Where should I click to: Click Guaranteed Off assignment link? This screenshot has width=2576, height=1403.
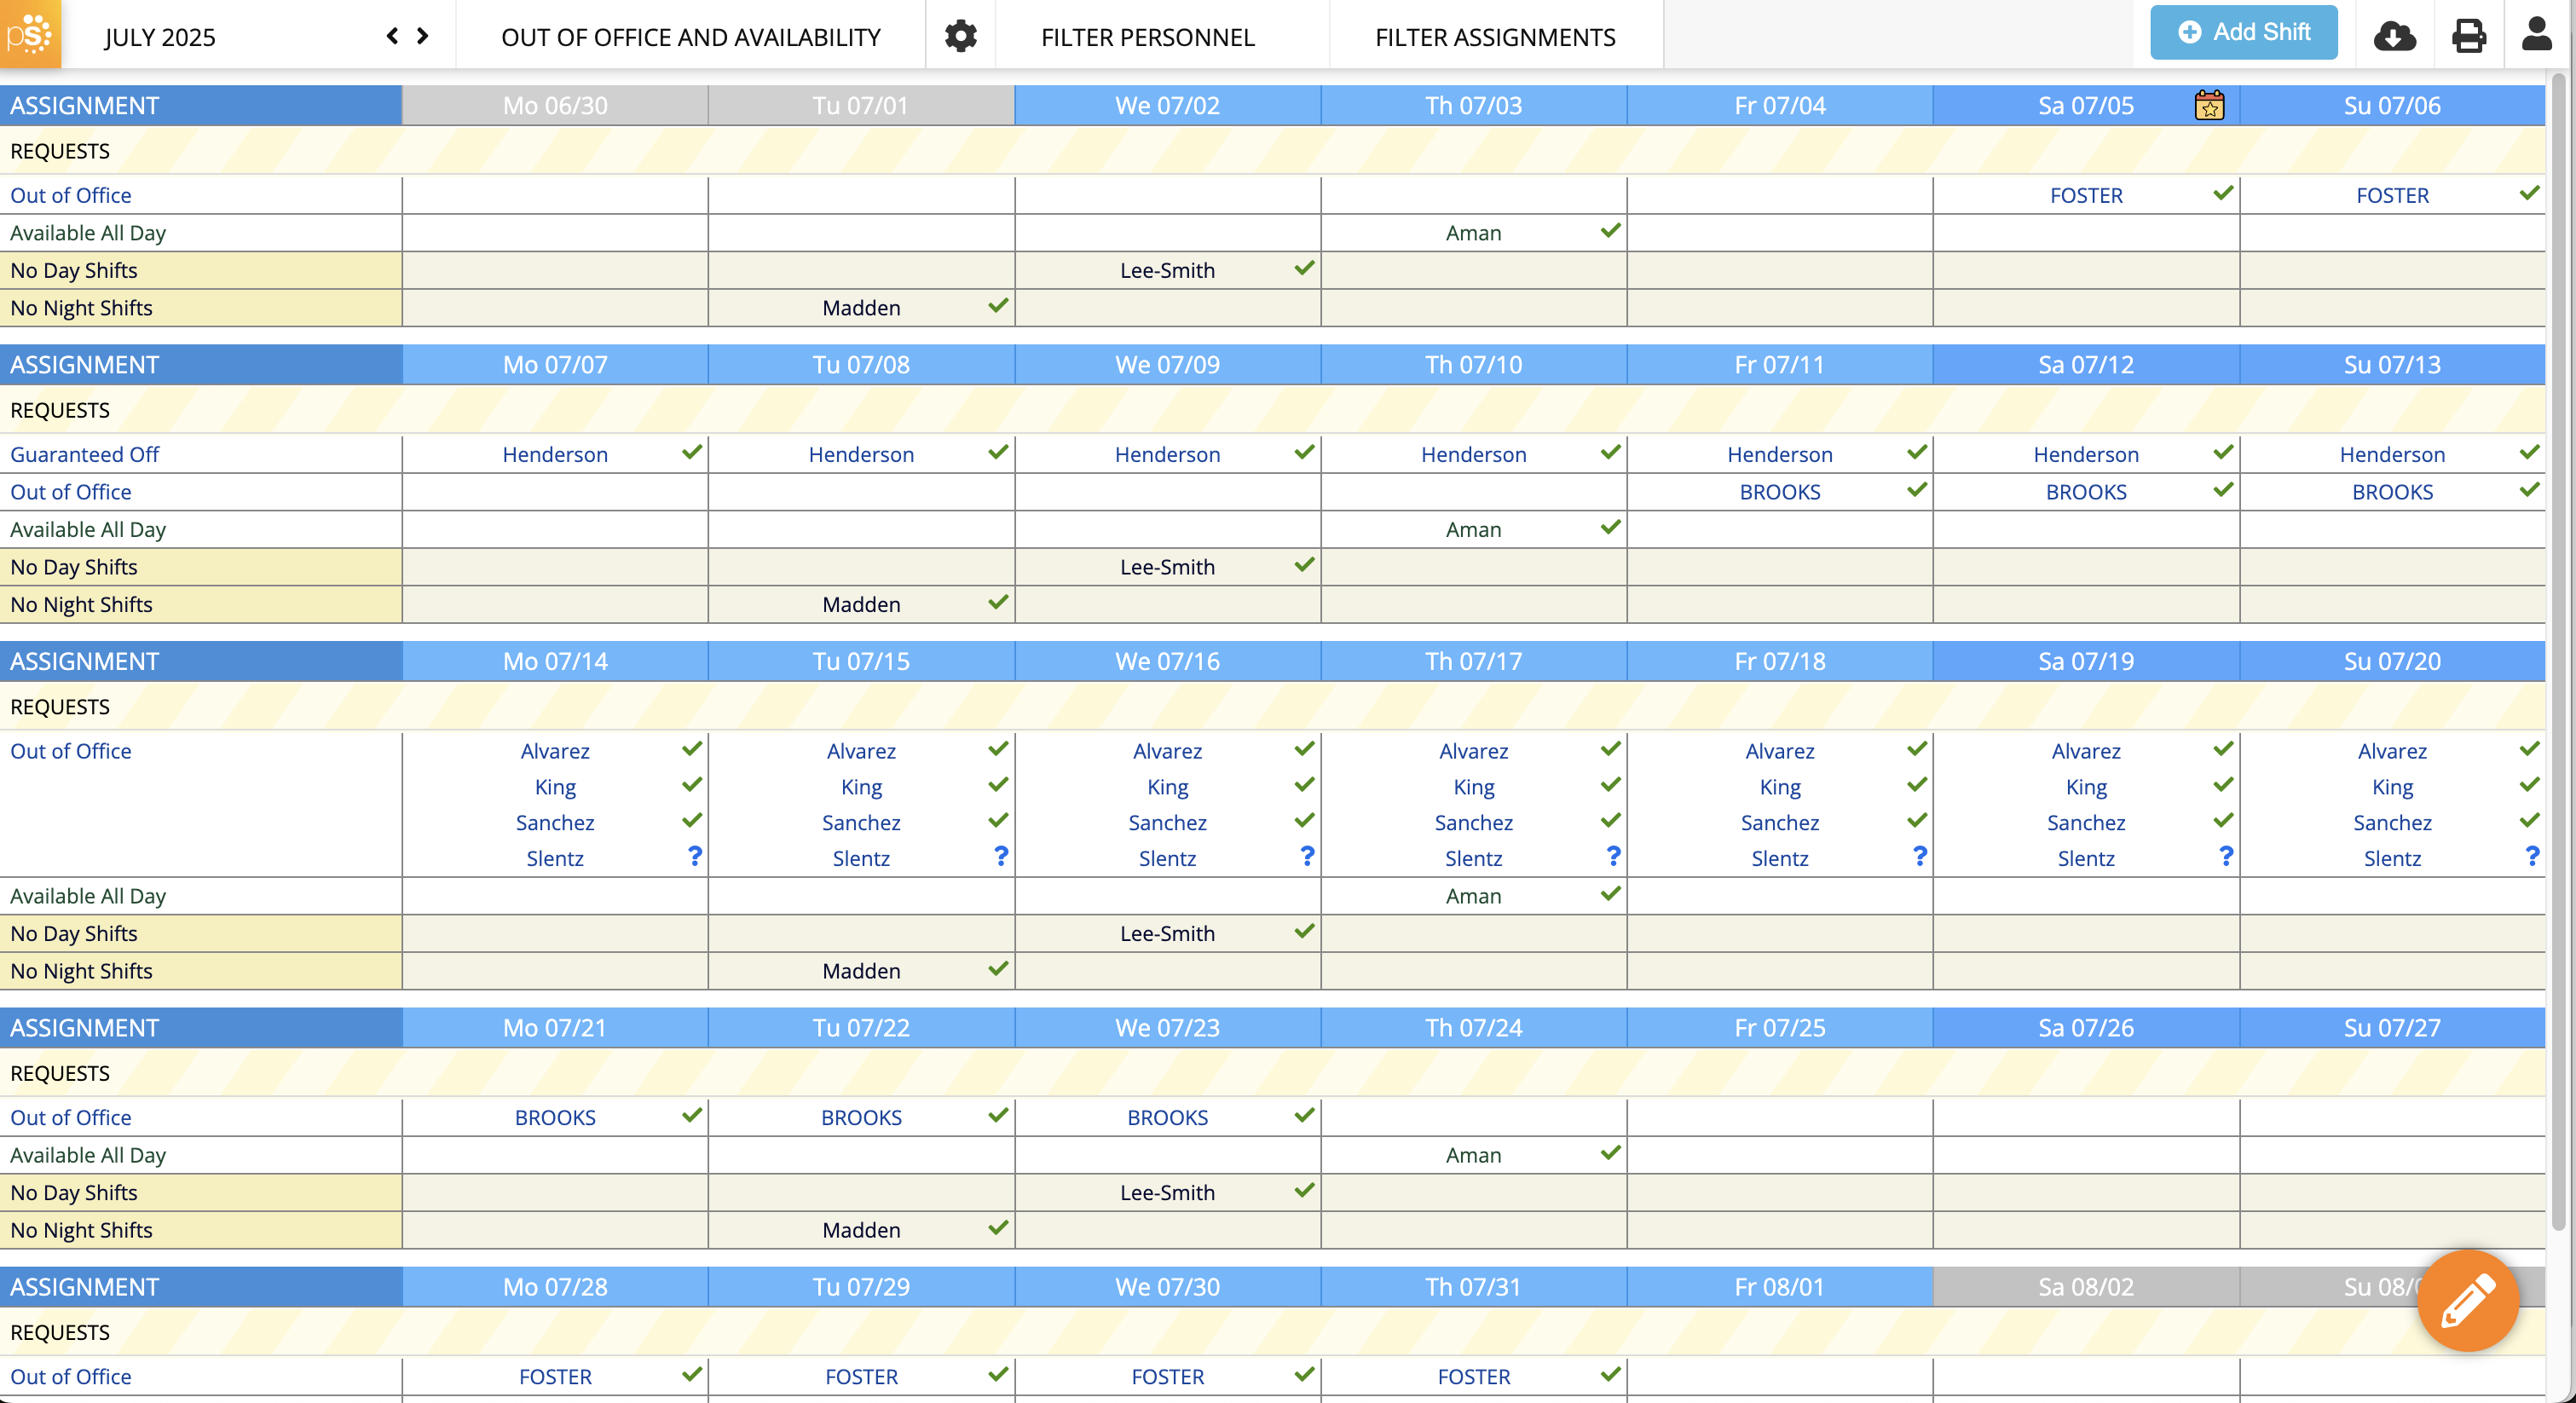[84, 454]
